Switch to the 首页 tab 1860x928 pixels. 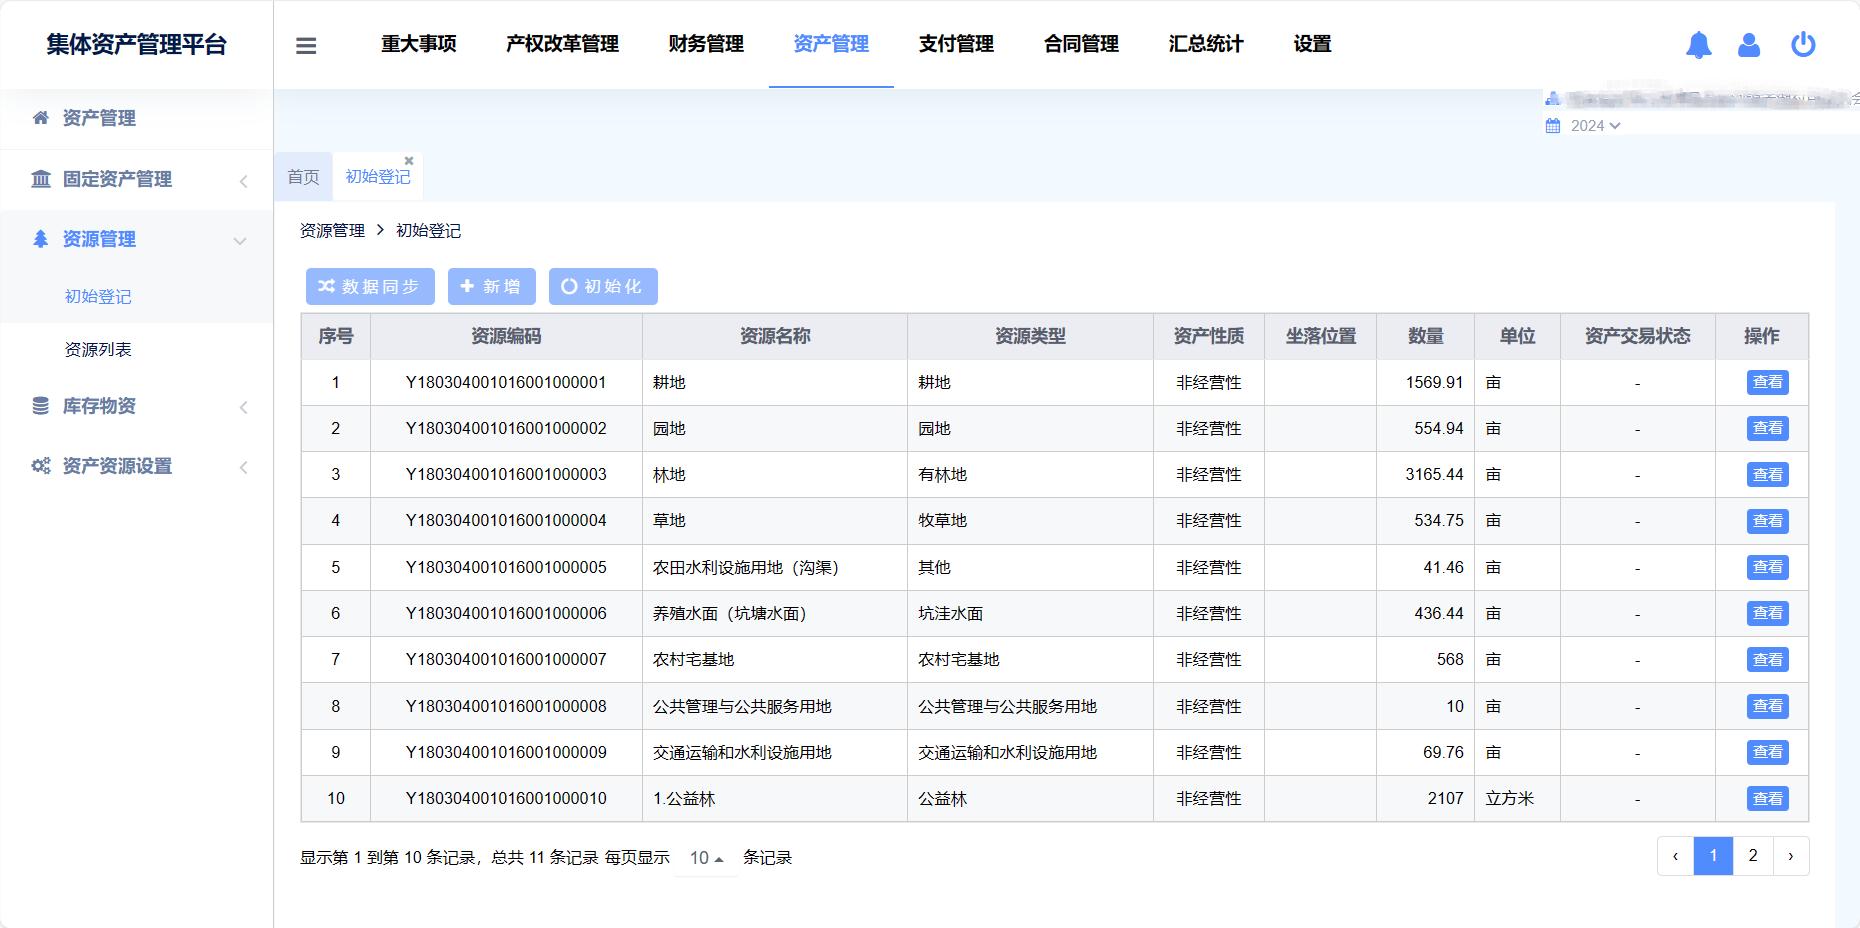coord(303,177)
